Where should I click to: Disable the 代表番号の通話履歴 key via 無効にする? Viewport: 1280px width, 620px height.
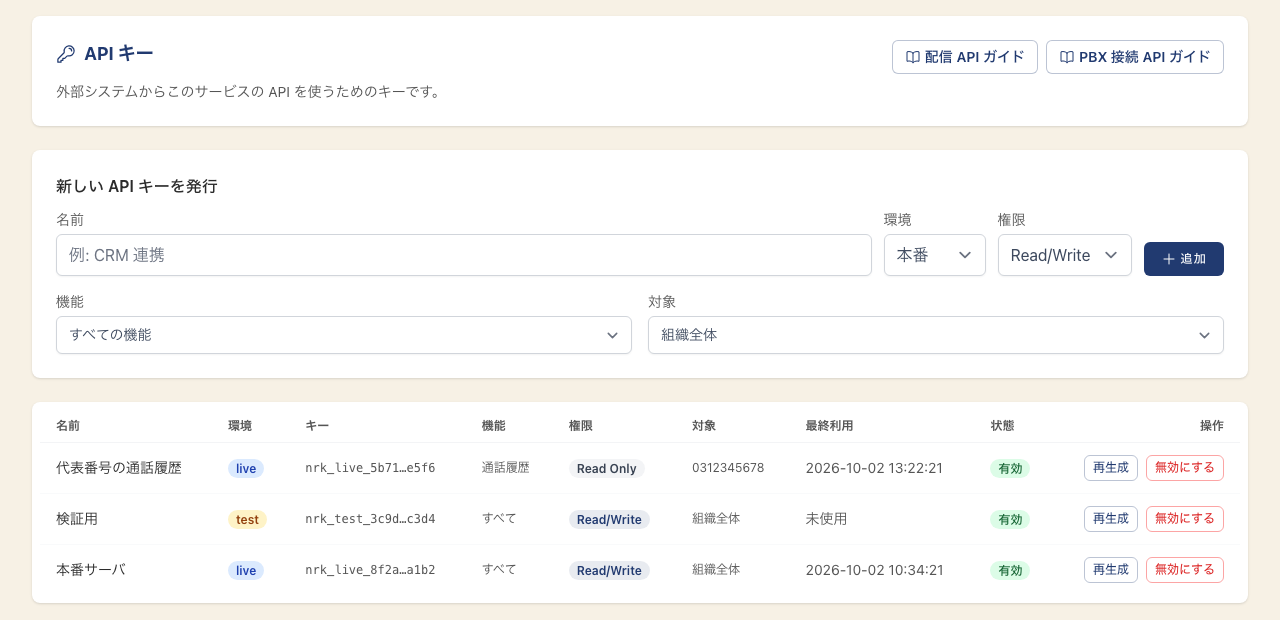(1185, 468)
